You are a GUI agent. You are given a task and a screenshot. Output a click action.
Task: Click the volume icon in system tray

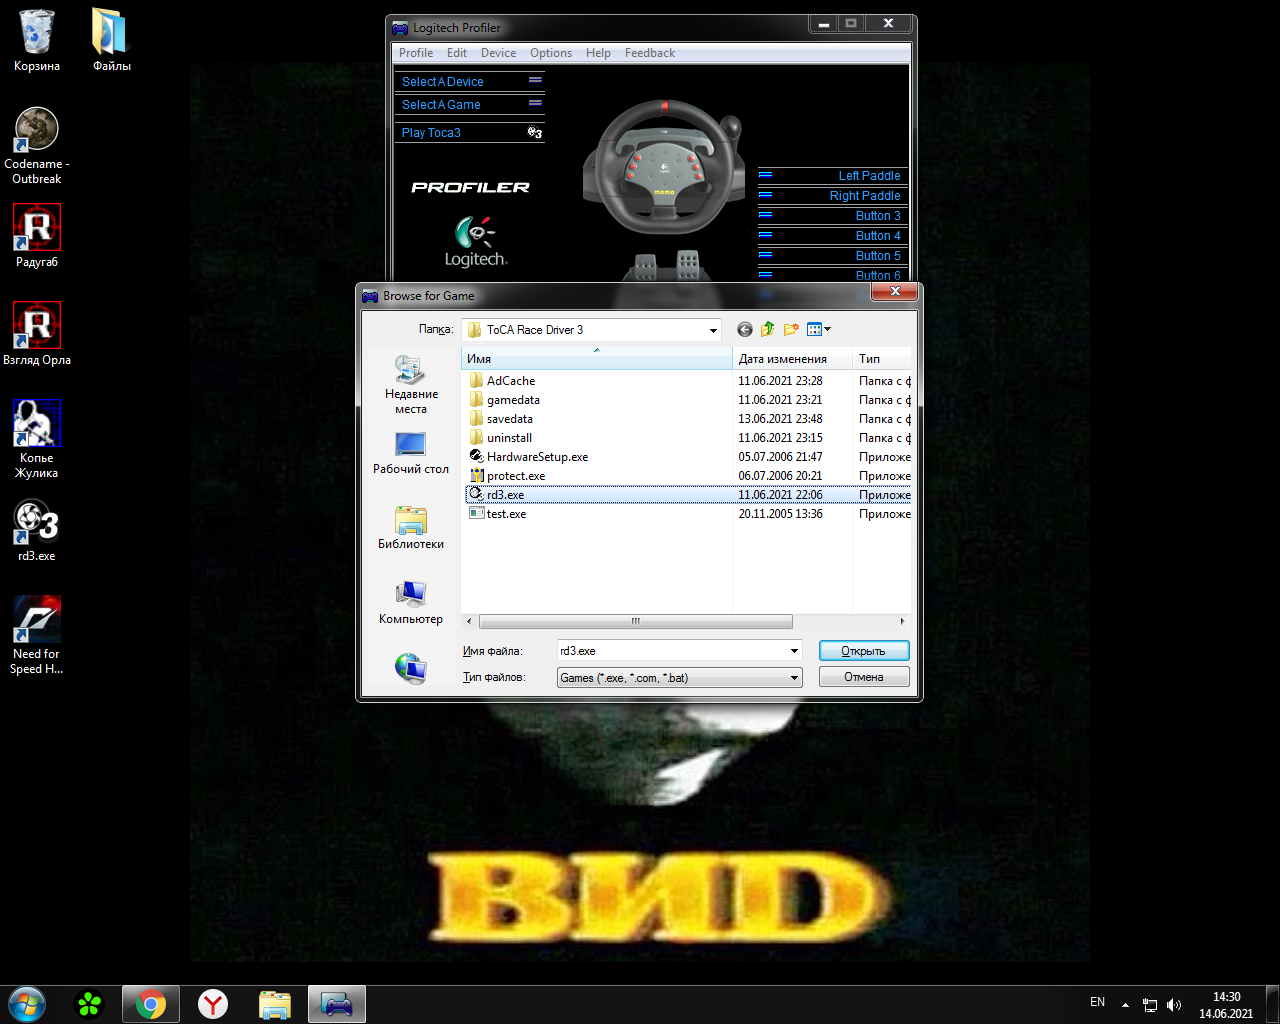(1174, 1005)
